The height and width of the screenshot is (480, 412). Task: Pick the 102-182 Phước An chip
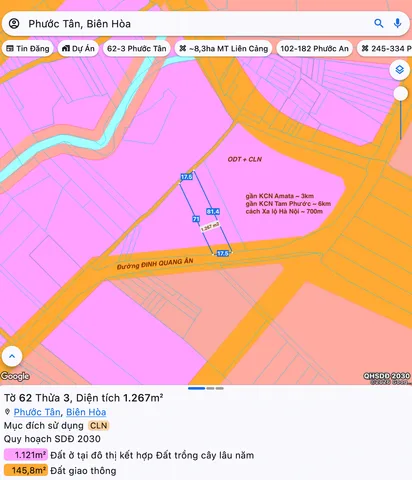pos(314,49)
